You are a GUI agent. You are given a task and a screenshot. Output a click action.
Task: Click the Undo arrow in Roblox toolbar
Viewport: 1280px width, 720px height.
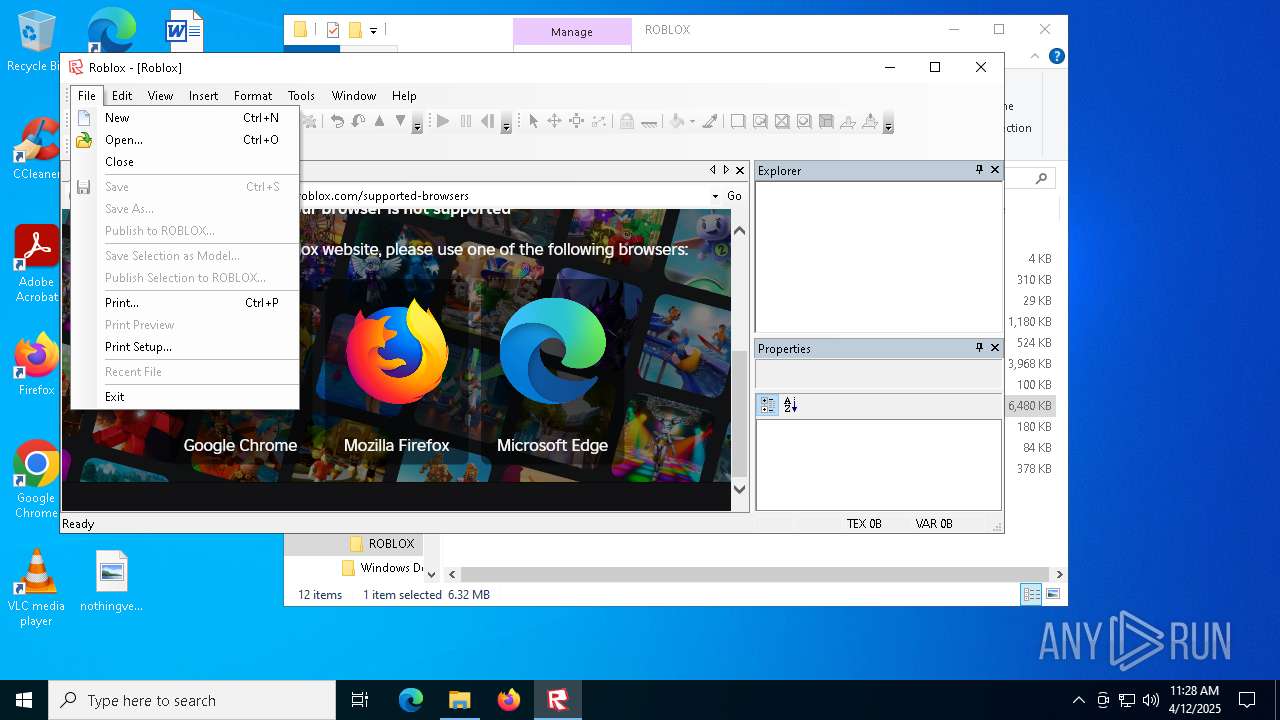(x=337, y=121)
